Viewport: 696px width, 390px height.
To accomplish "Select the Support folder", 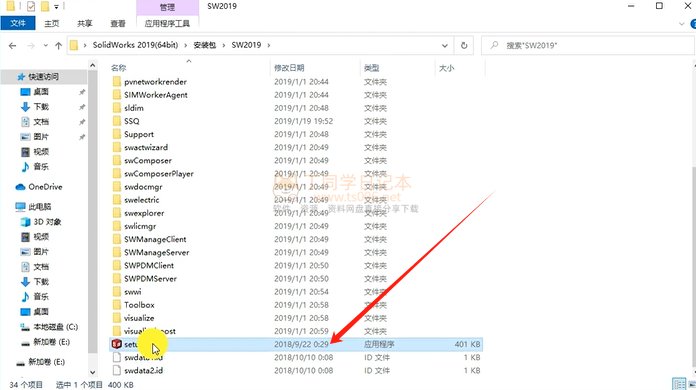I will [x=138, y=134].
